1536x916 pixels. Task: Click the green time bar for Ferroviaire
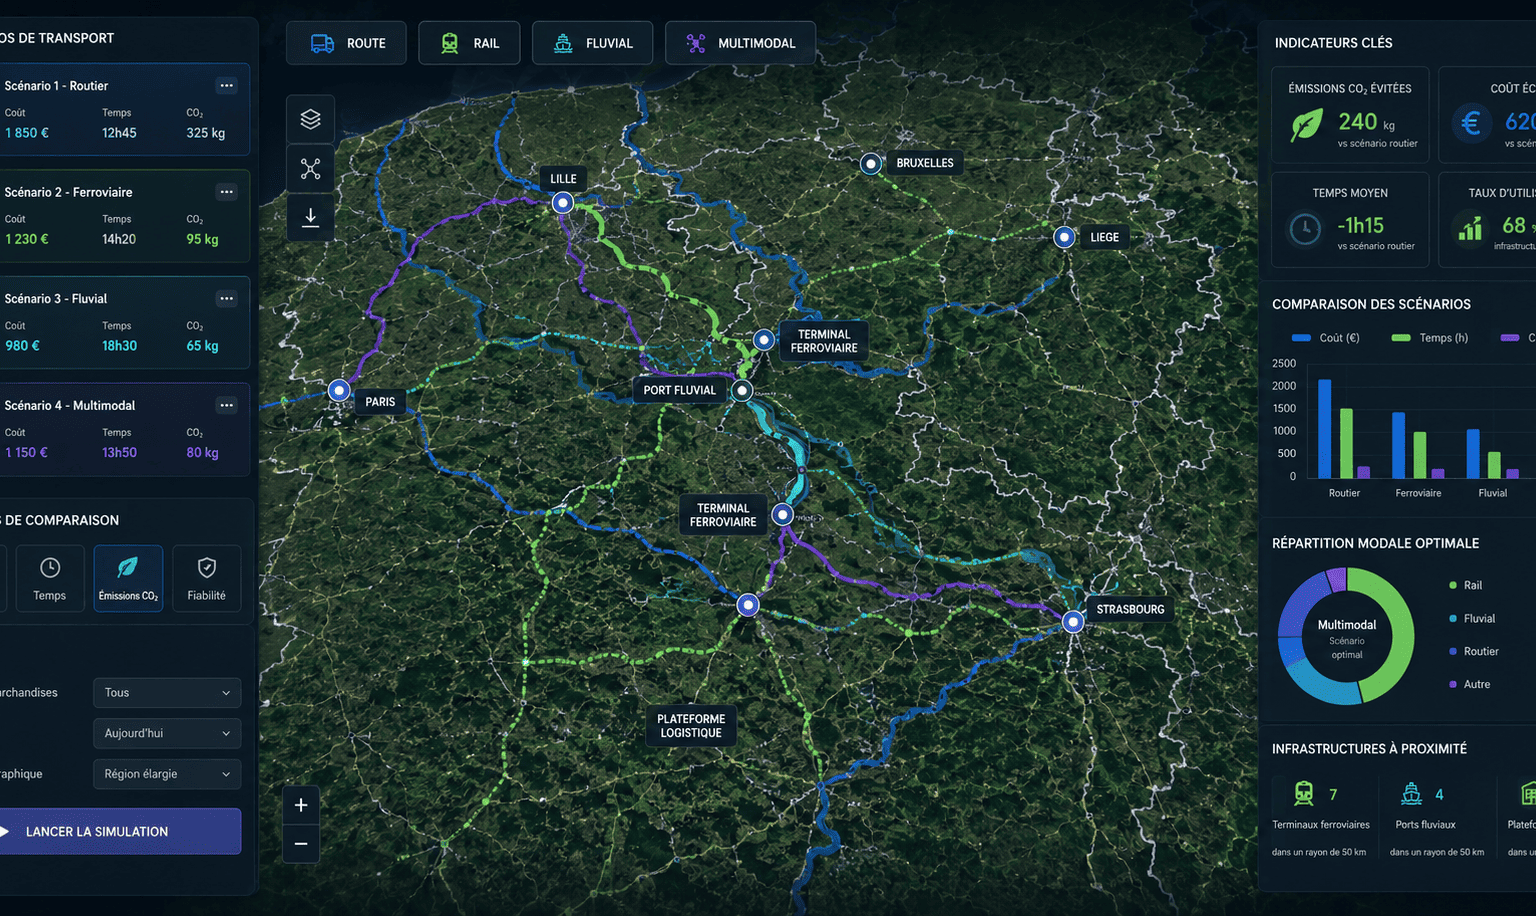[1420, 455]
